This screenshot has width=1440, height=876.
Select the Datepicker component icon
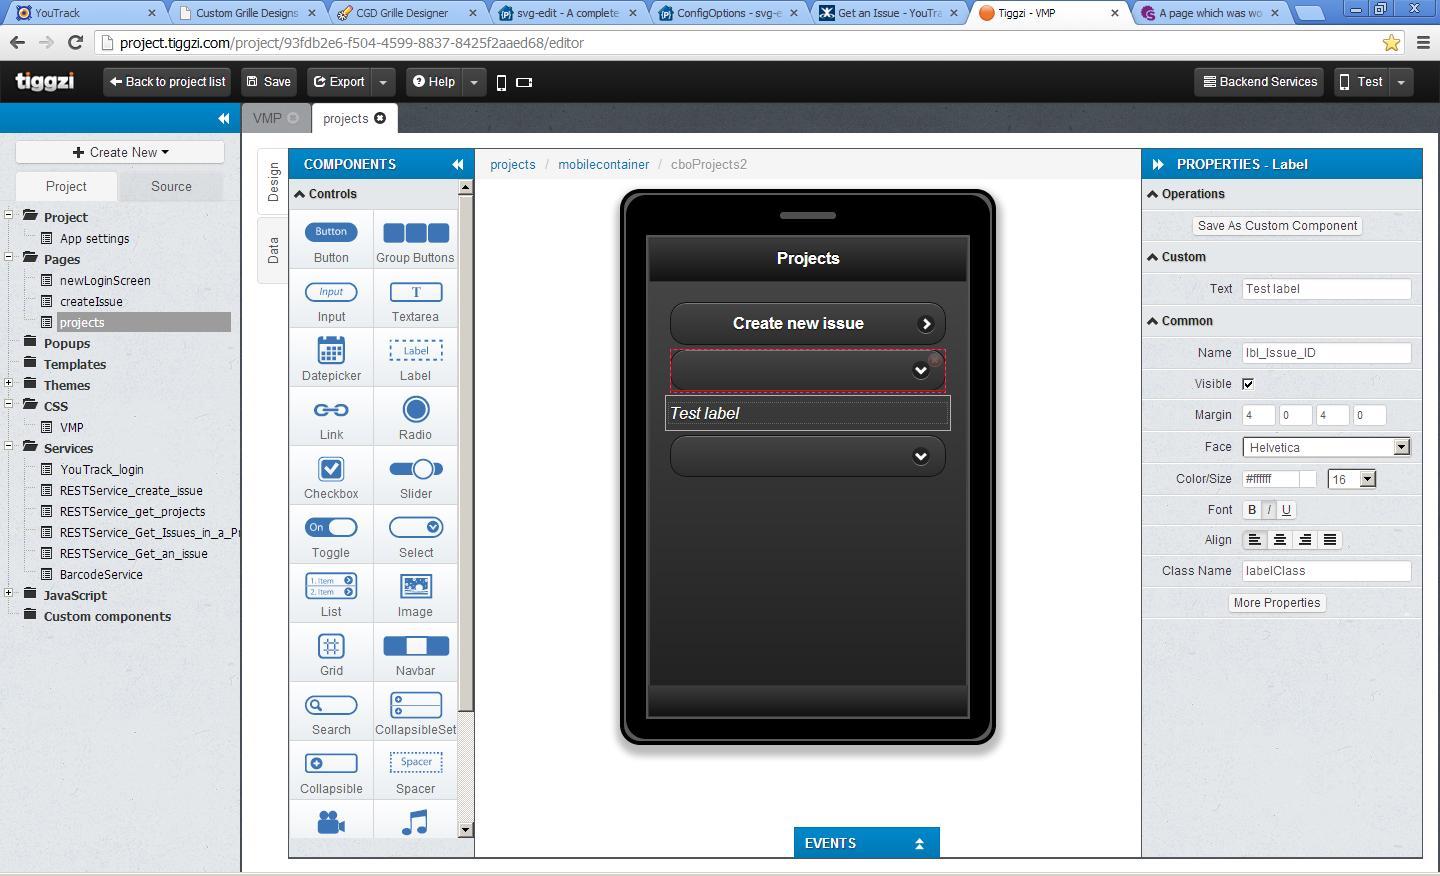331,352
